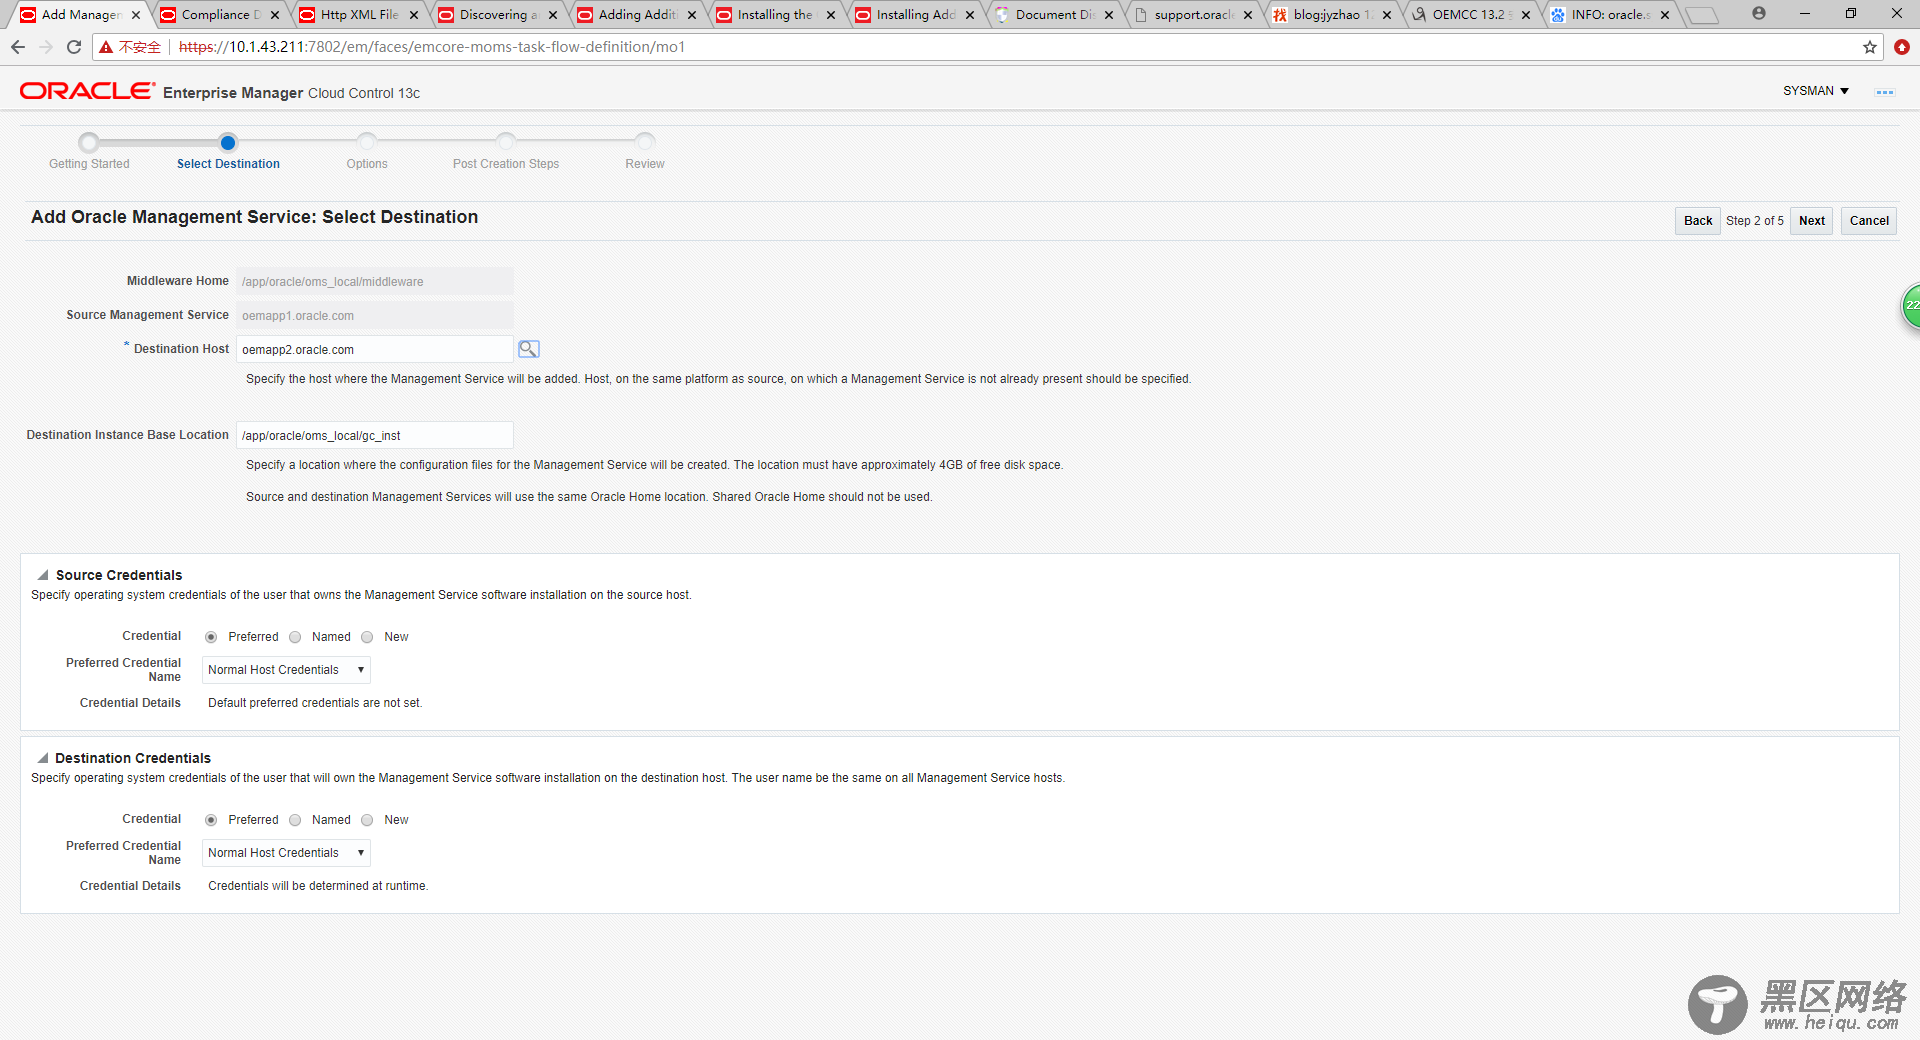Select New in Source Credentials
Viewport: 1920px width, 1040px height.
point(367,637)
